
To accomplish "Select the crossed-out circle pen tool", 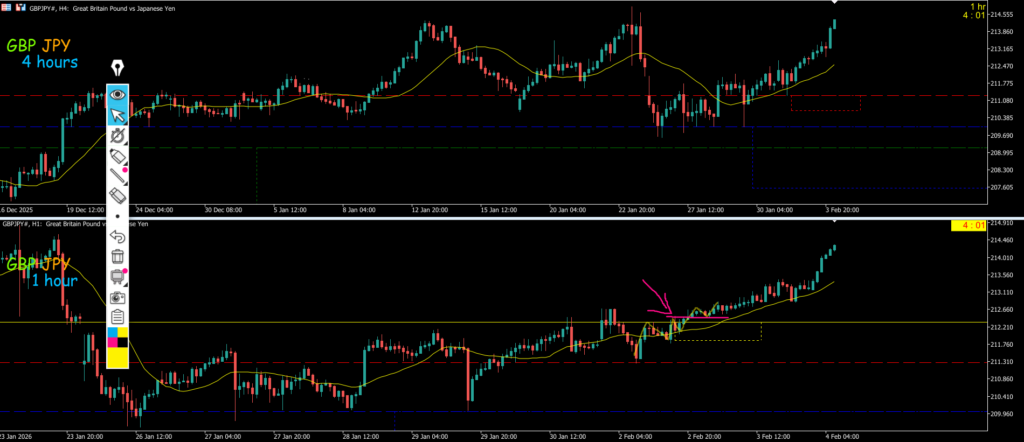I will click(118, 135).
